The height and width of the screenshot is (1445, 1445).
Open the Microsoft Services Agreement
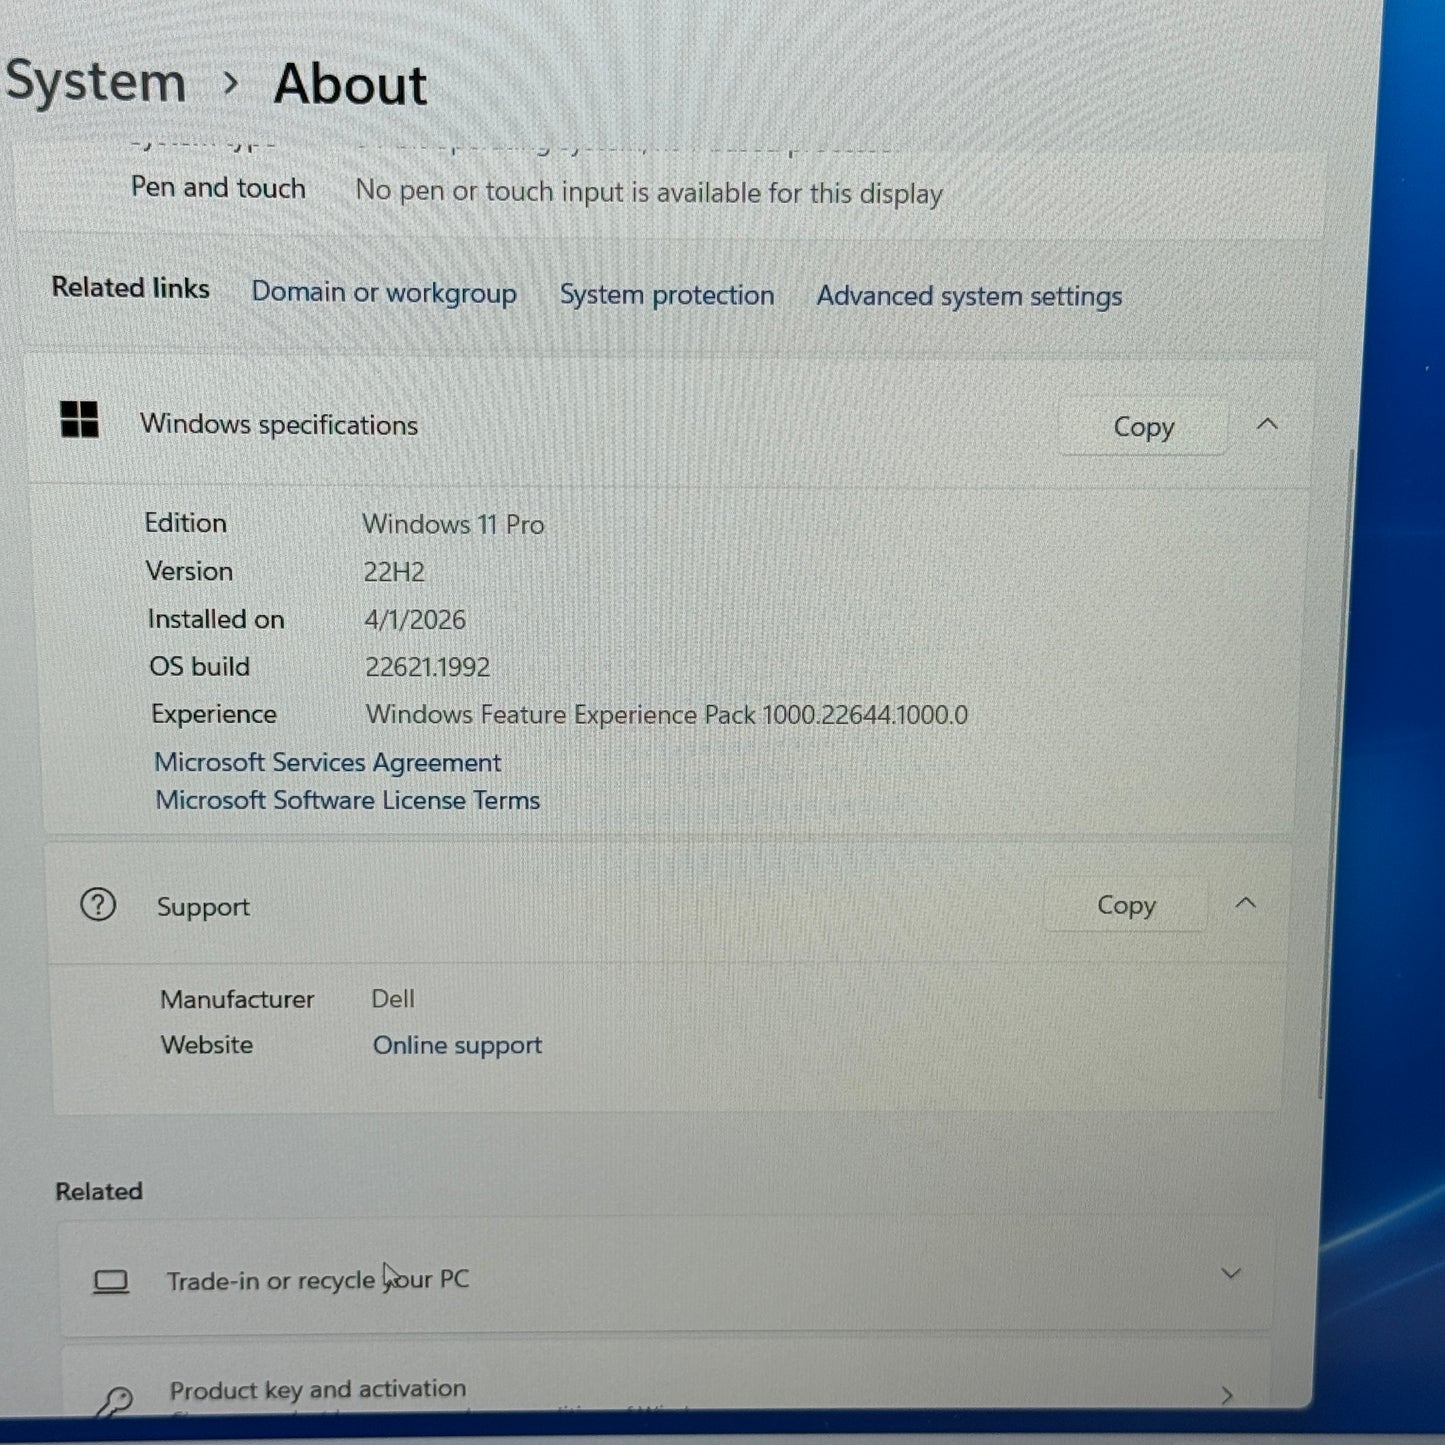pyautogui.click(x=327, y=762)
